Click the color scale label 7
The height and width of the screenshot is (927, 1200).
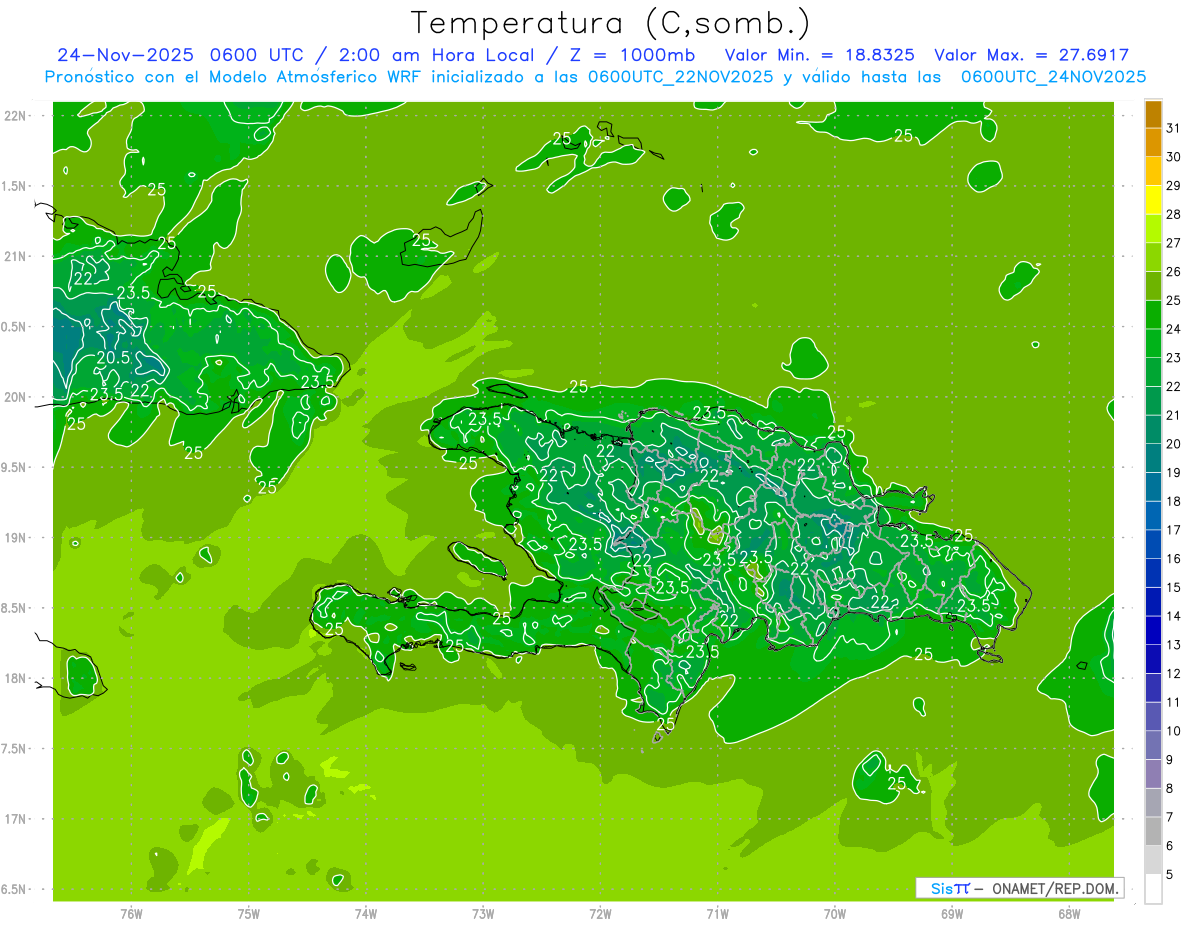pyautogui.click(x=1170, y=818)
